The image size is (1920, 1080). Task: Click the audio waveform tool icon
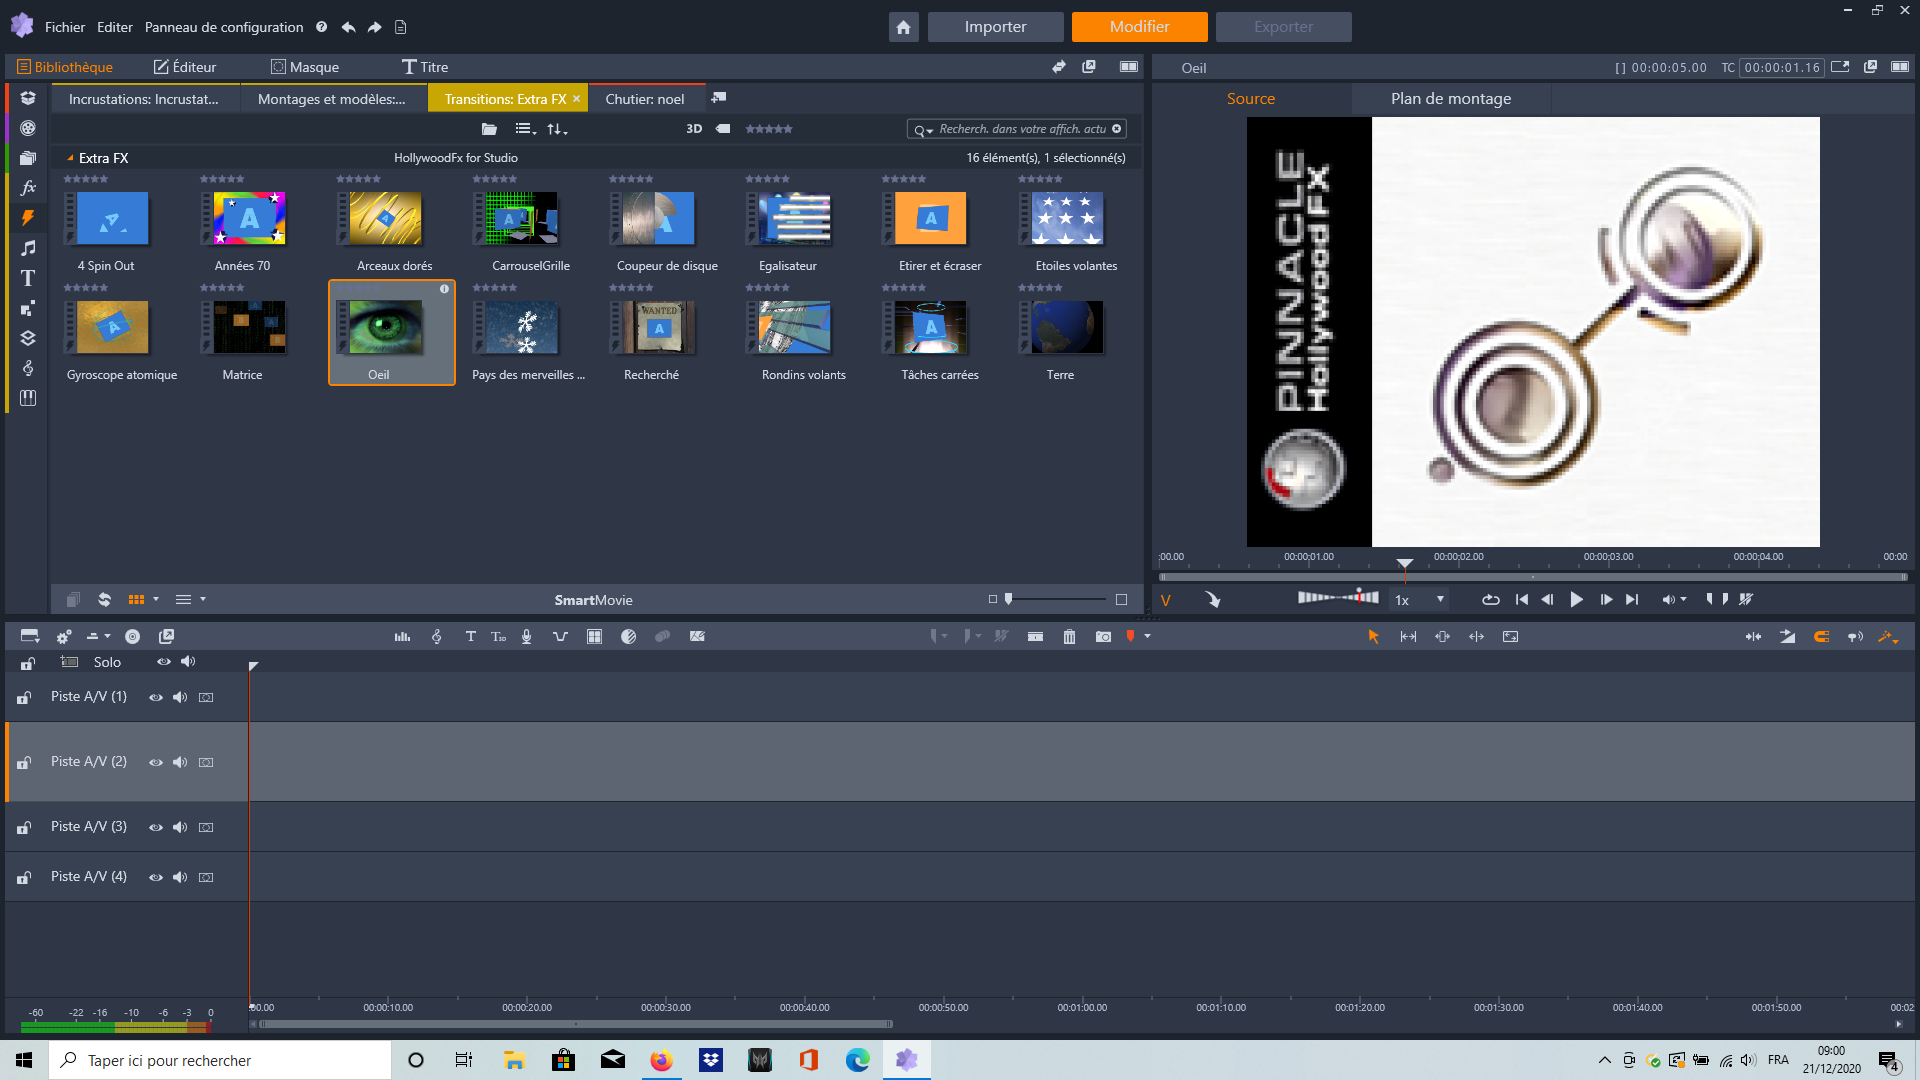402,637
